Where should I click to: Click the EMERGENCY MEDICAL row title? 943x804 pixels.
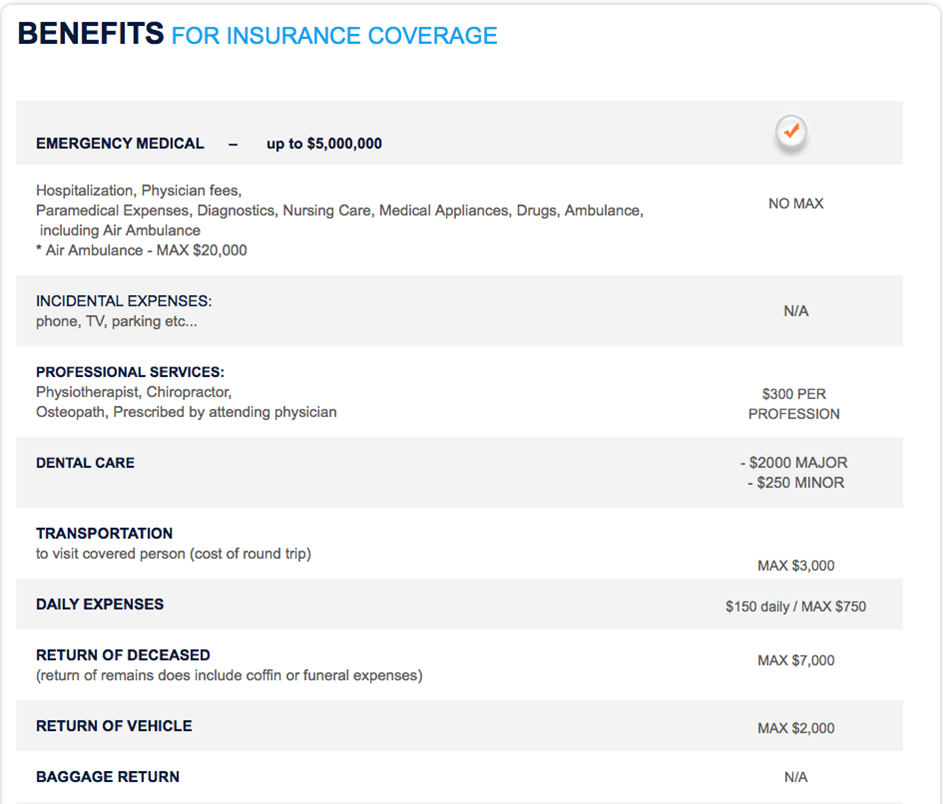120,144
